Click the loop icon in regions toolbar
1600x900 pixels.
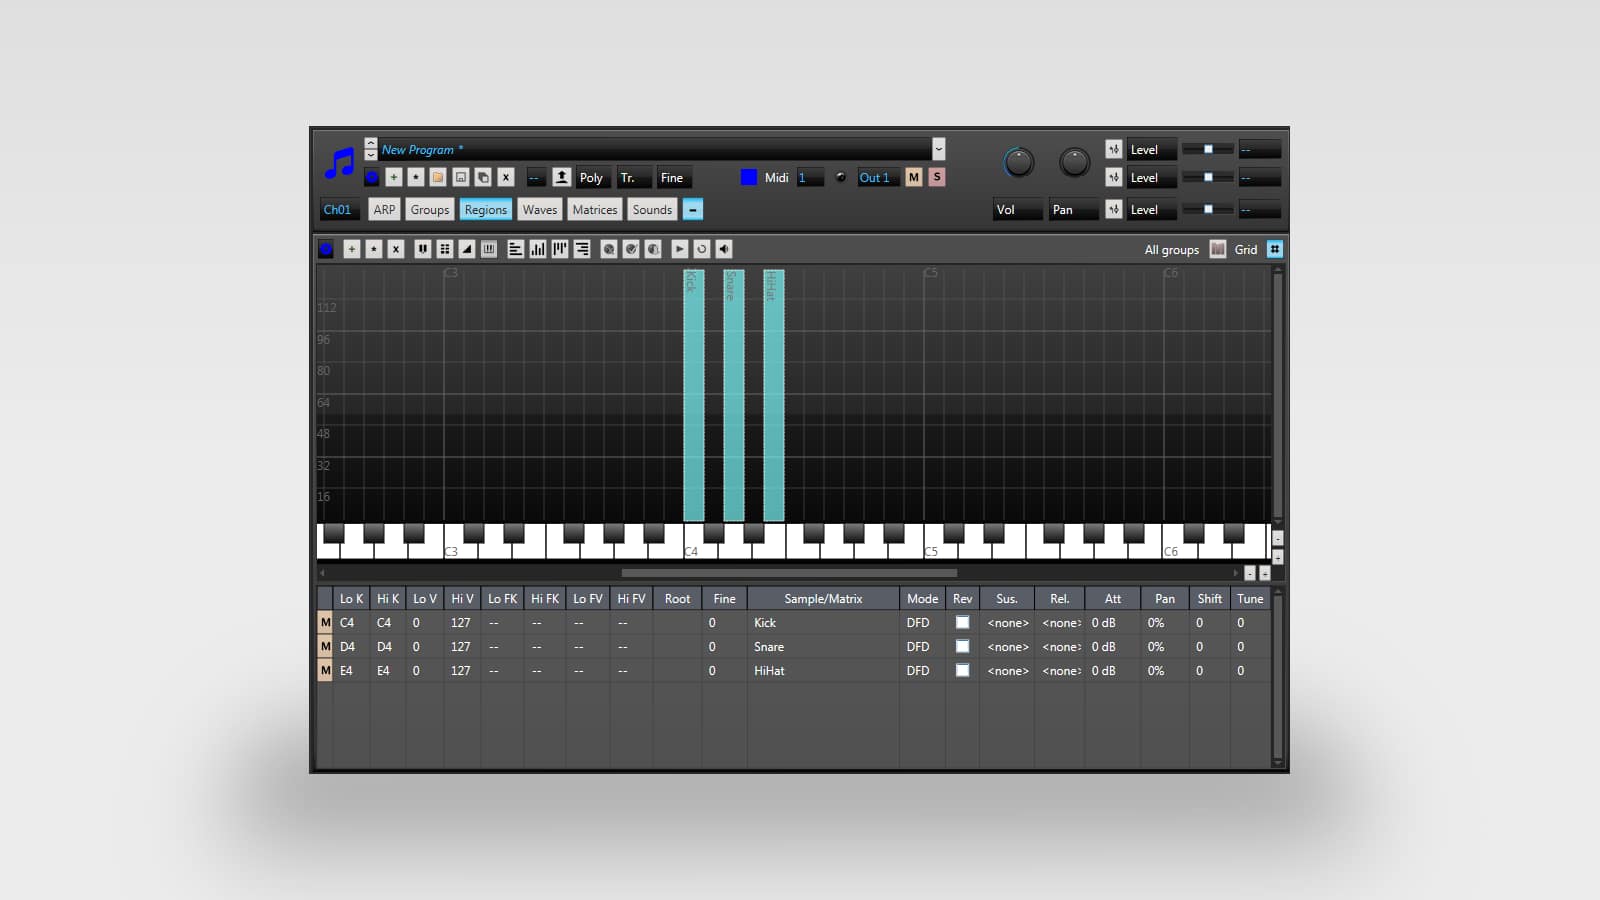(701, 249)
